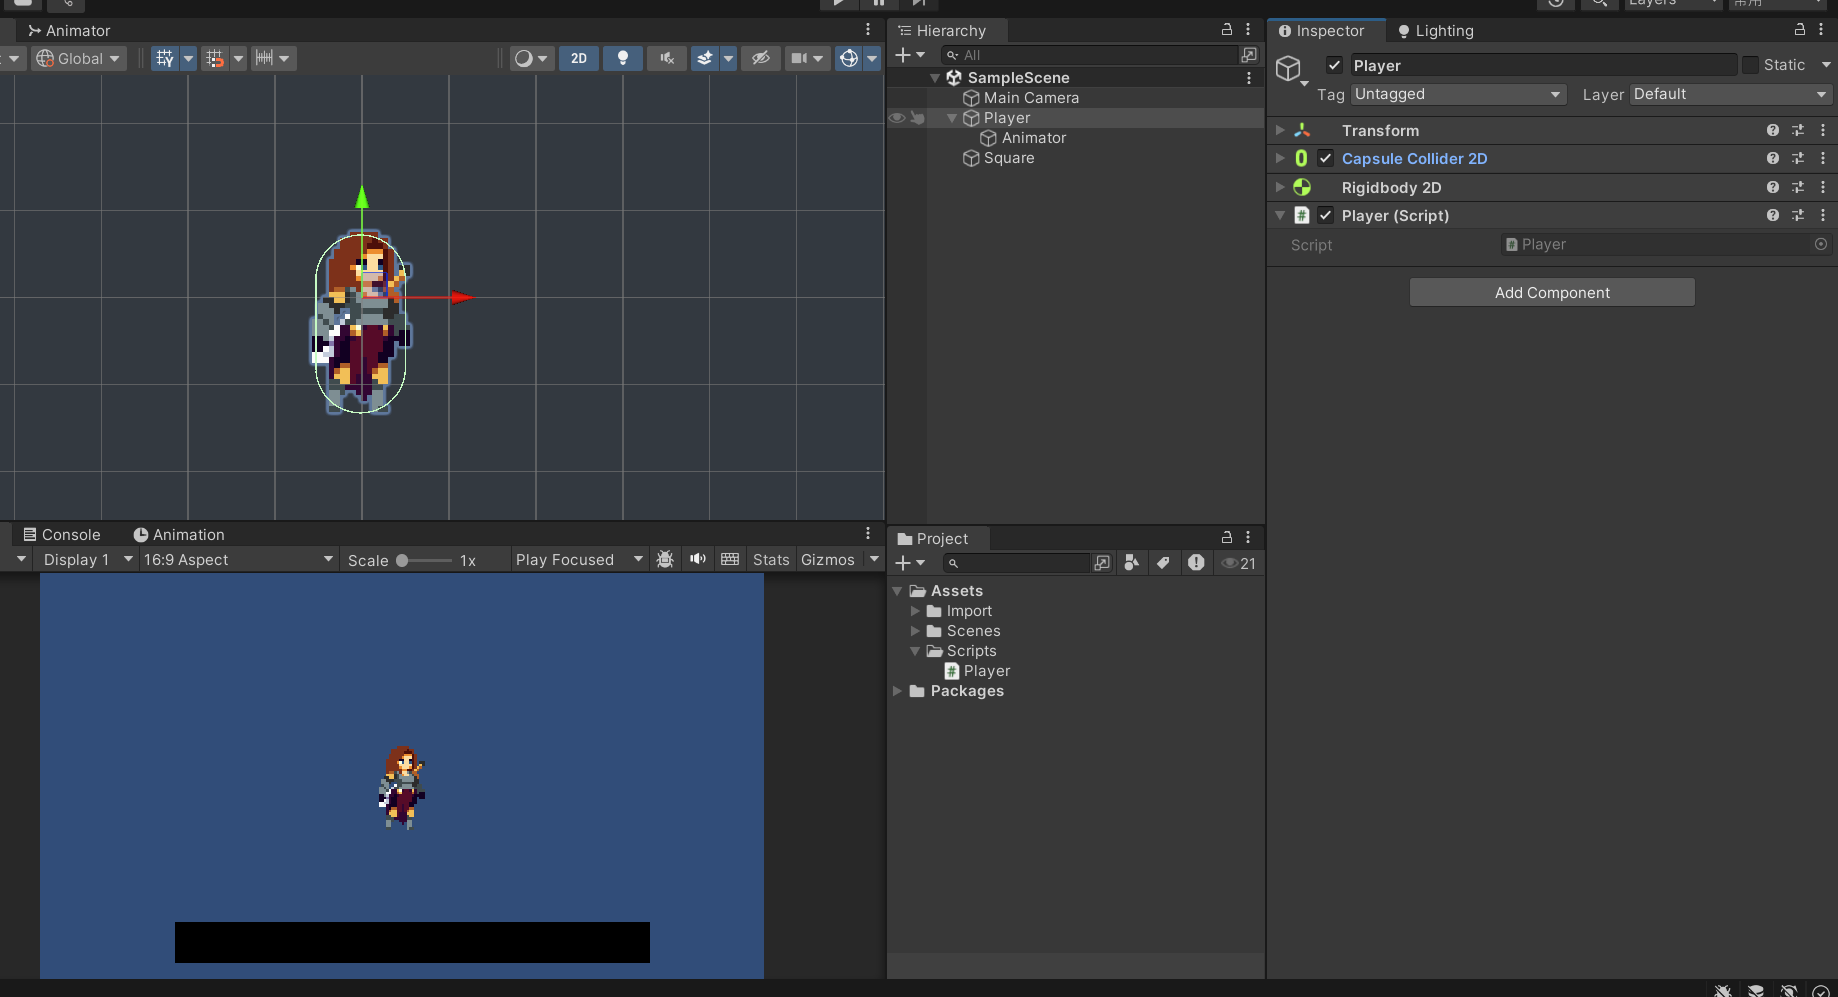Disable the Player (Script) component checkbox

click(x=1325, y=215)
